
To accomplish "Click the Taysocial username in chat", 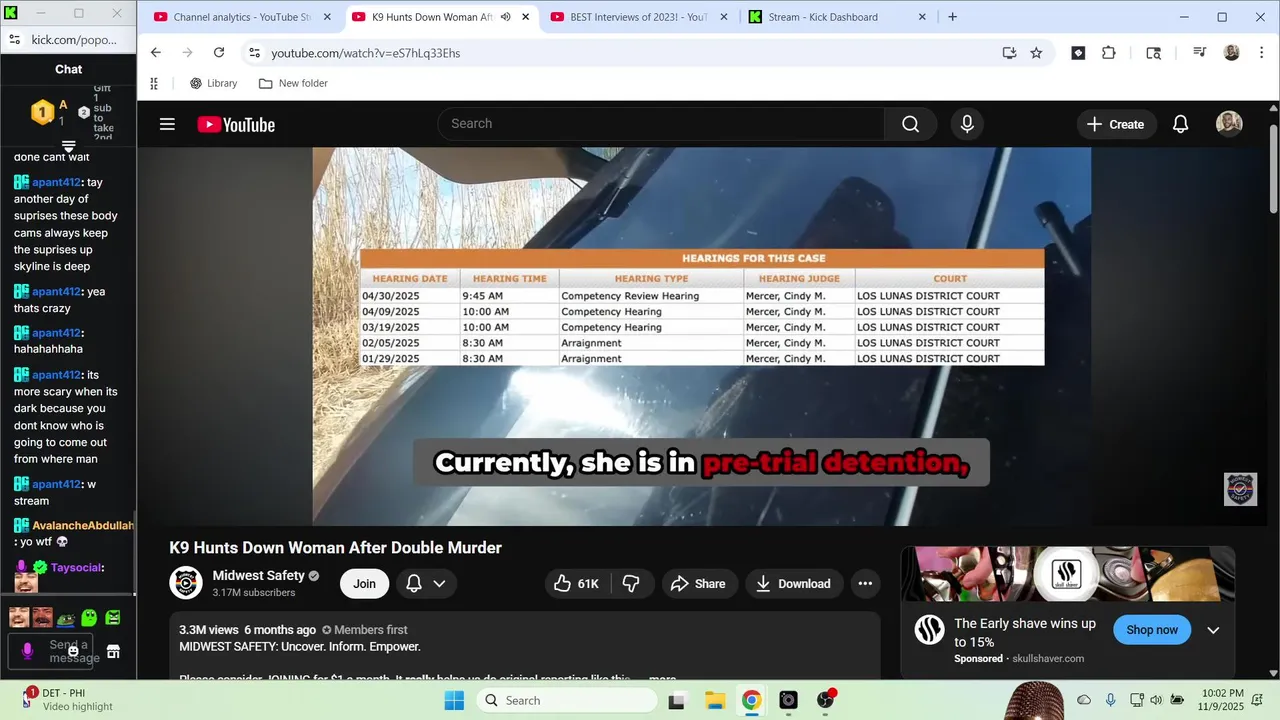I will pyautogui.click(x=77, y=567).
